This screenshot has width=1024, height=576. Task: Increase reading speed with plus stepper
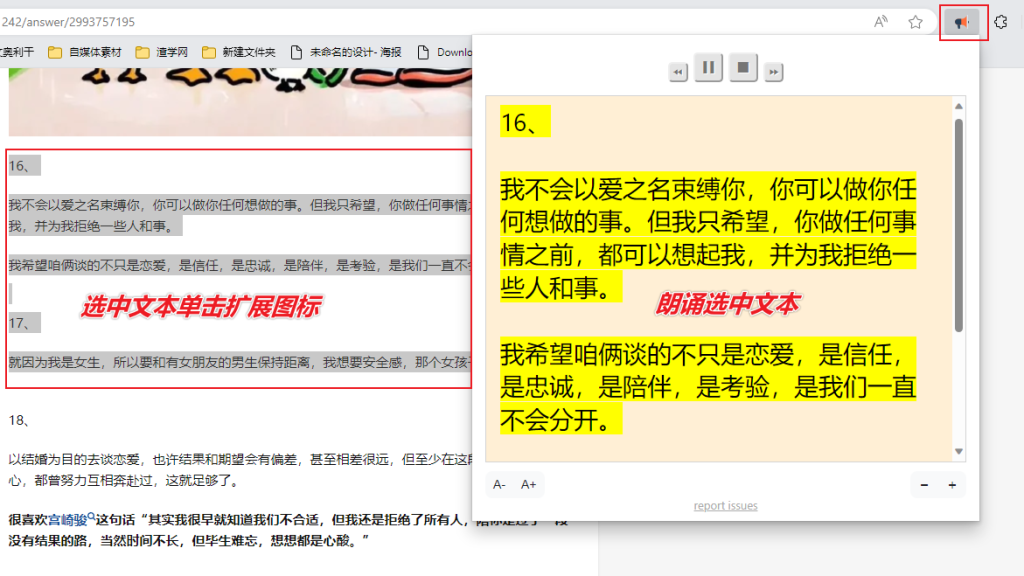pyautogui.click(x=950, y=484)
